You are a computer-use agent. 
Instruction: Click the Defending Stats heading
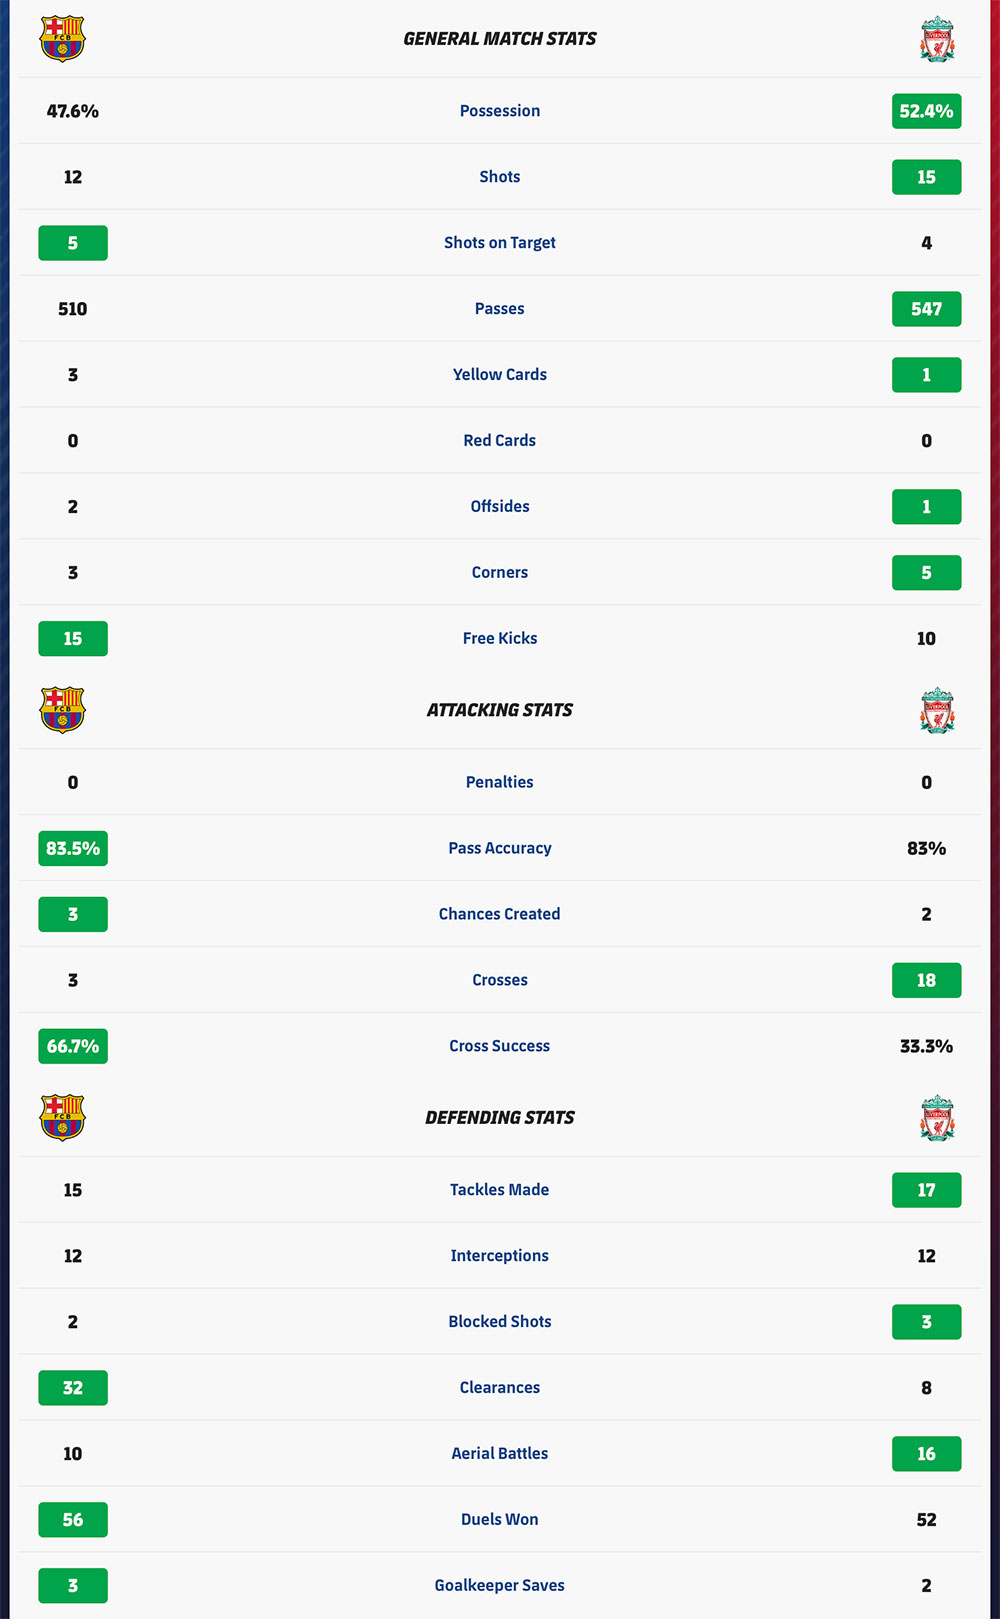(x=500, y=1118)
